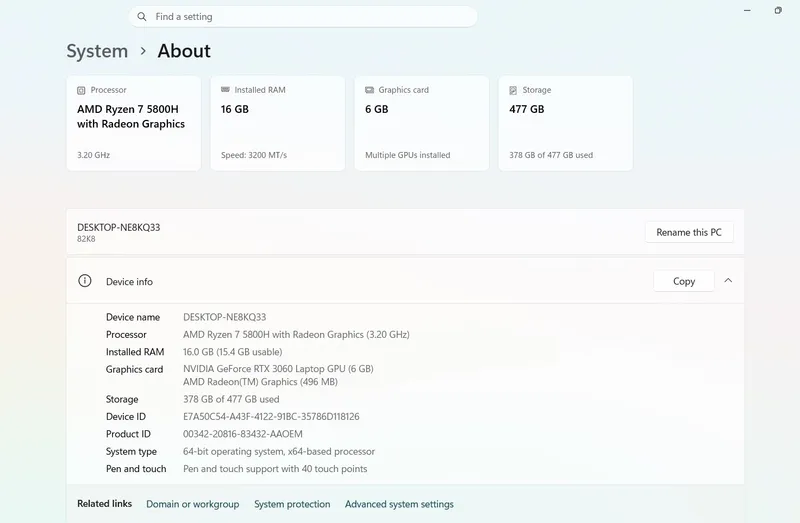Click the Device name value DESKTOP-NE8KQ33 row
This screenshot has width=800, height=523.
pos(224,317)
